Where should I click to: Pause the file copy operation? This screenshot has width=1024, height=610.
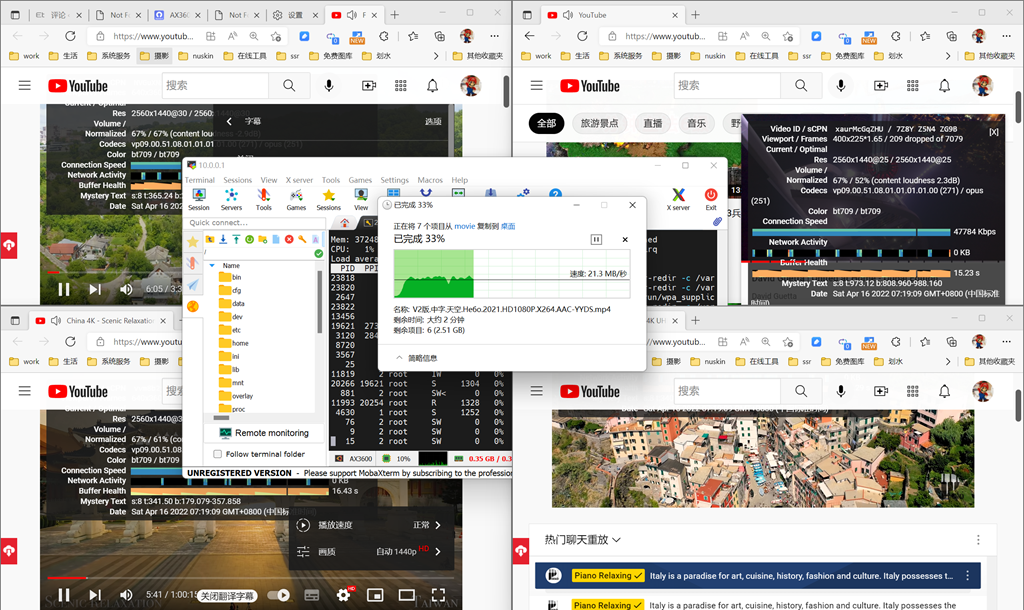pyautogui.click(x=596, y=240)
